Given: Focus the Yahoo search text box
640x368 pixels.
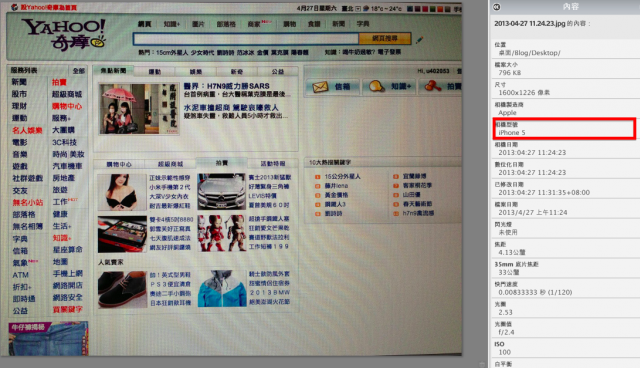Looking at the screenshot, I should (246, 39).
